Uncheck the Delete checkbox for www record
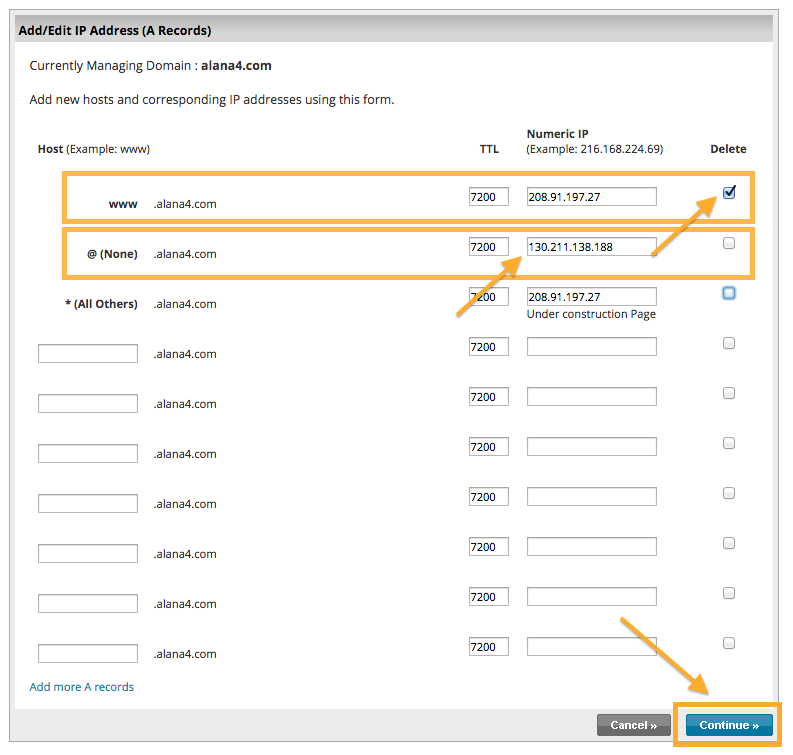Screen dimensions: 793x755 (x=729, y=193)
